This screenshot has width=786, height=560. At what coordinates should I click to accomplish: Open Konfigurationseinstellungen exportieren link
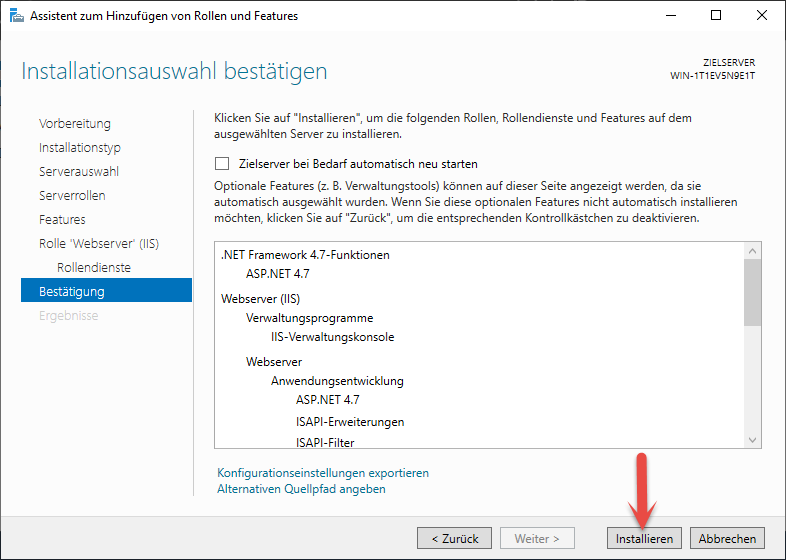(x=322, y=473)
